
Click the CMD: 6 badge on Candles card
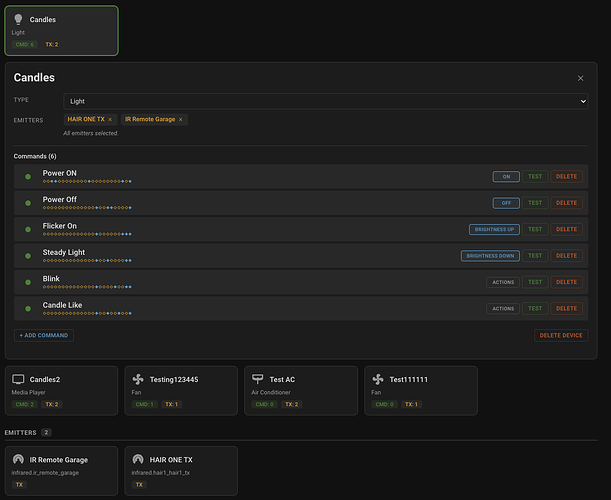click(25, 44)
